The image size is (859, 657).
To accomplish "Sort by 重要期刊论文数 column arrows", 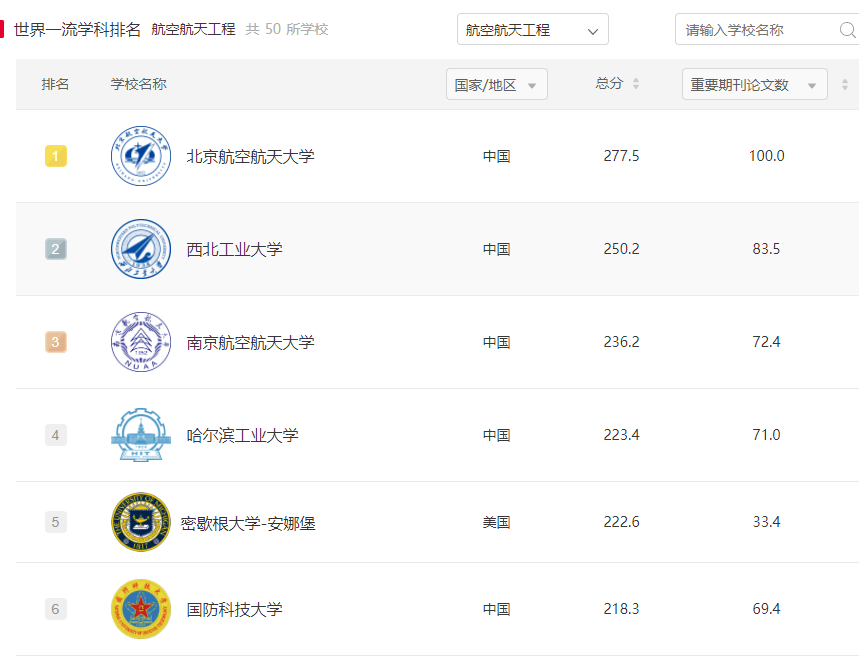I will tap(845, 84).
